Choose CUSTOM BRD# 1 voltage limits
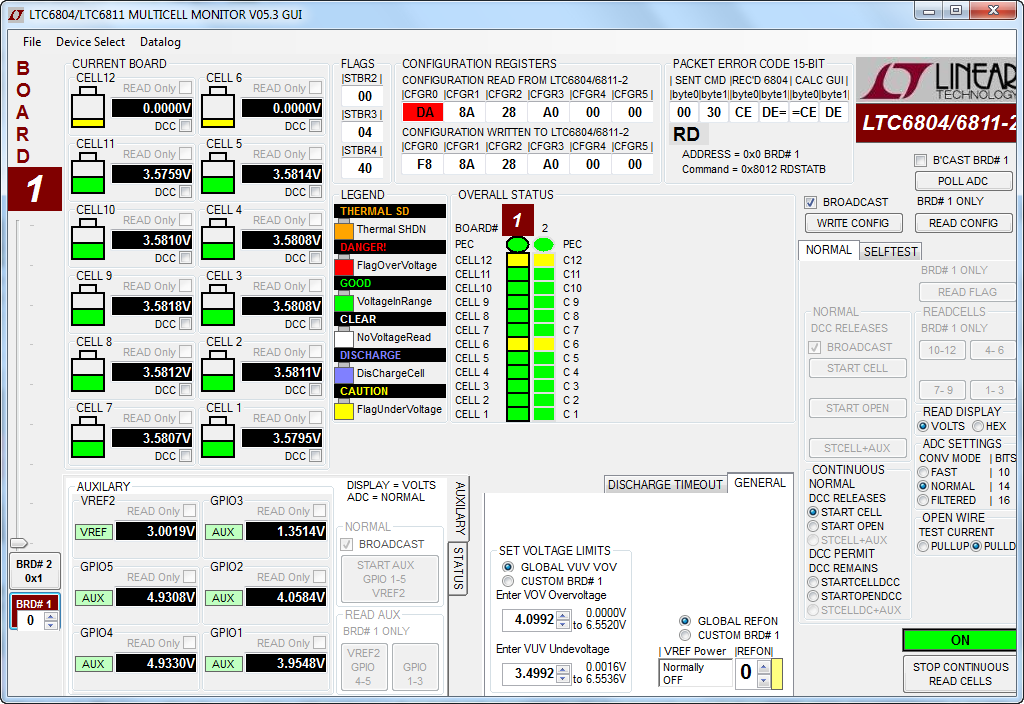 [508, 581]
